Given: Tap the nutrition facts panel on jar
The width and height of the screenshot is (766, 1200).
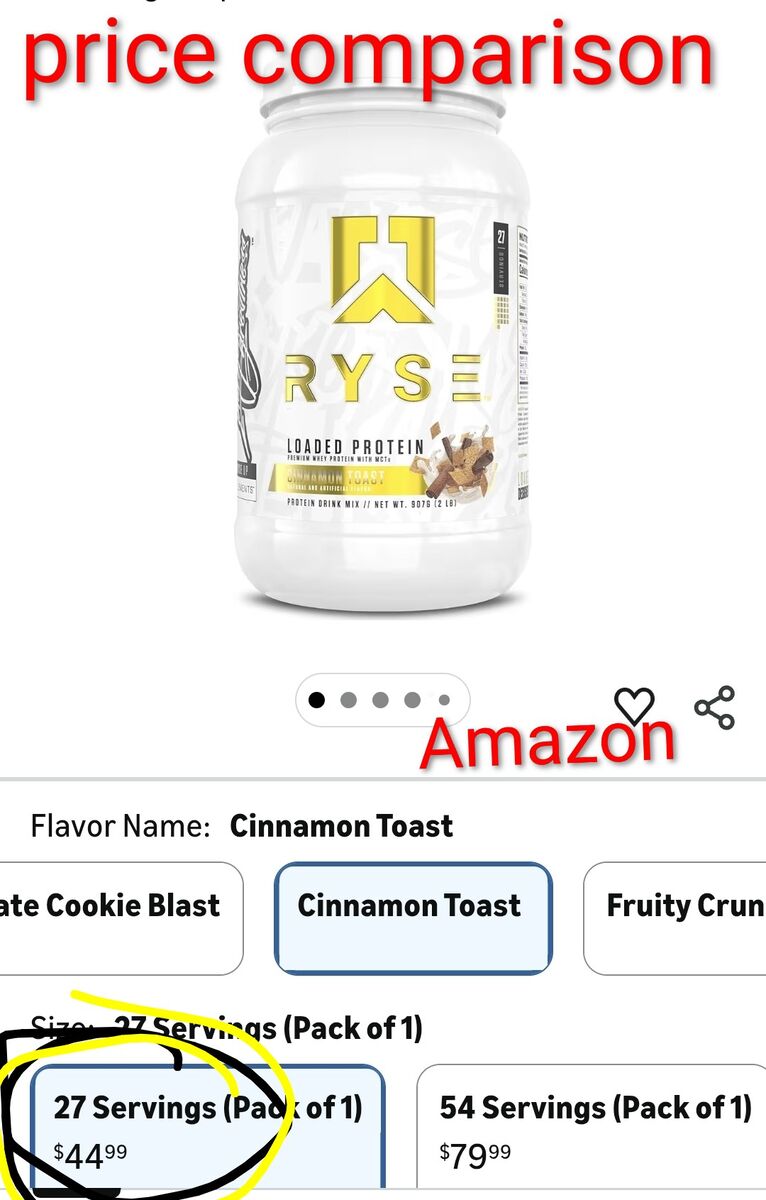Looking at the screenshot, I should pyautogui.click(x=523, y=360).
